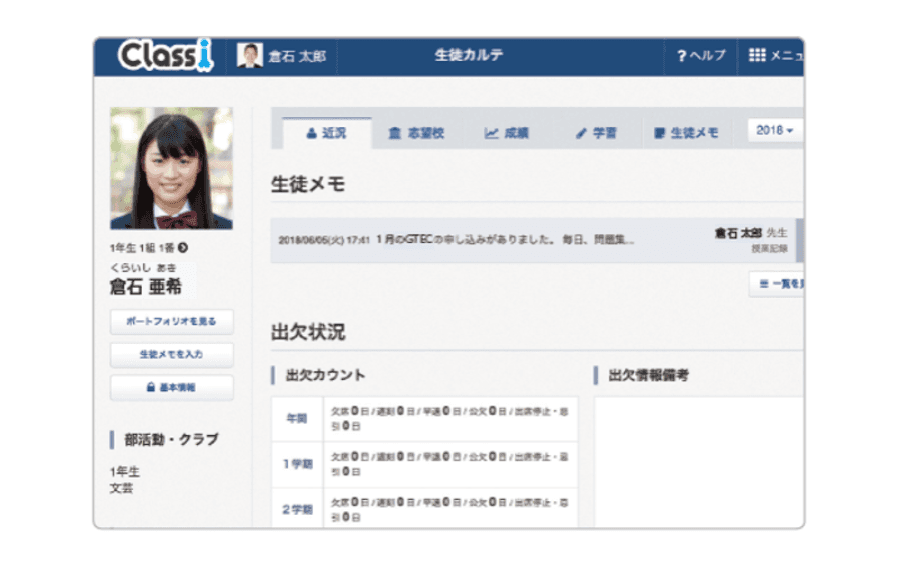Open the 生徒メモ tab
The height and width of the screenshot is (564, 898).
point(686,133)
